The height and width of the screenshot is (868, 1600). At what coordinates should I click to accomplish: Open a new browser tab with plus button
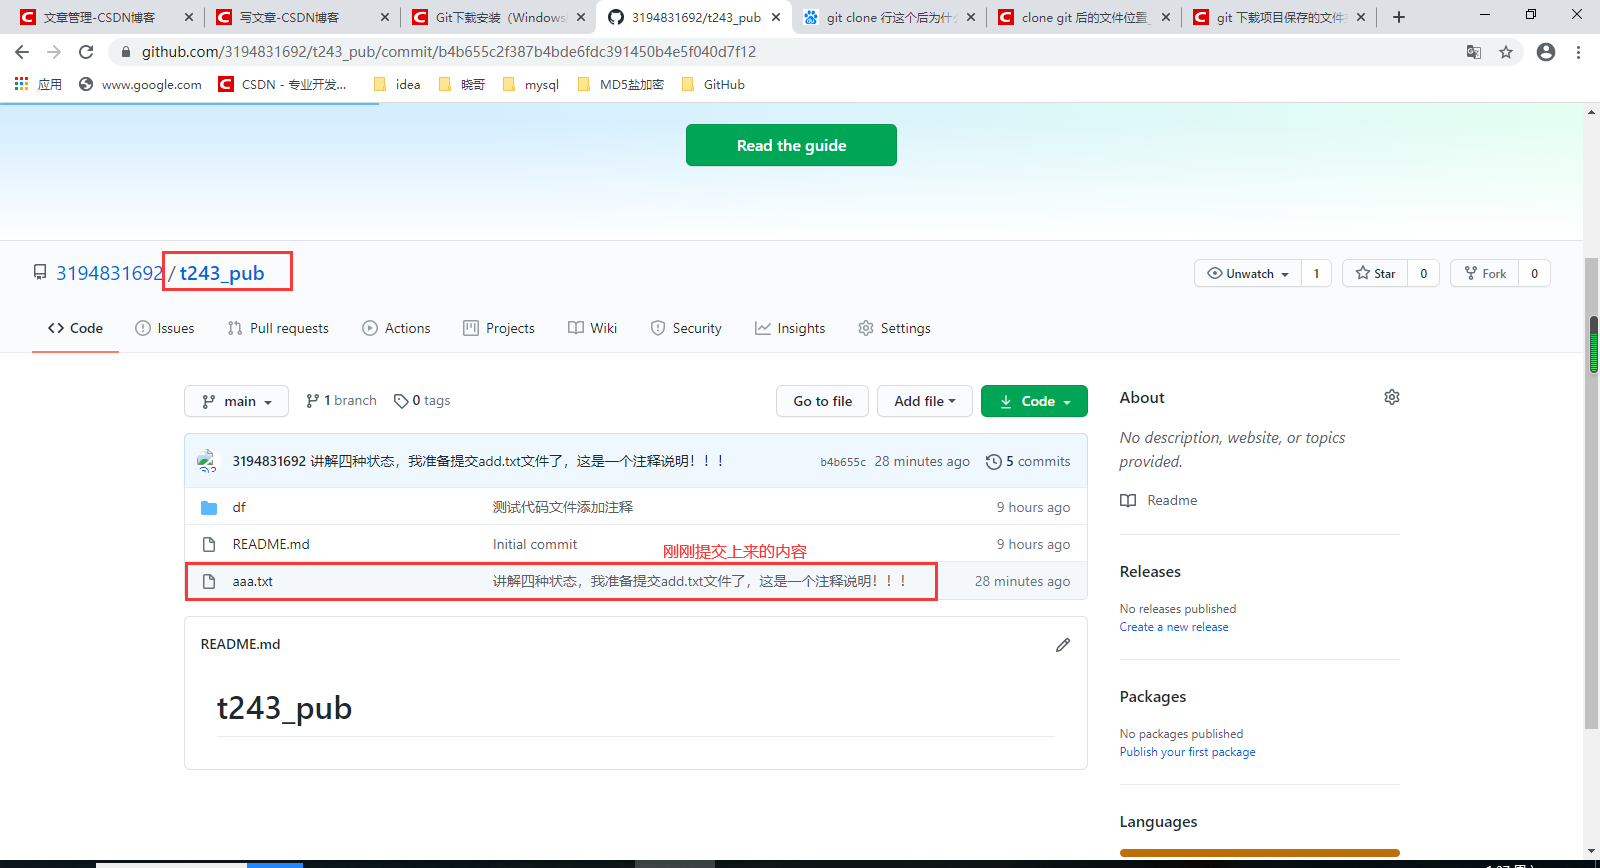coord(1399,17)
